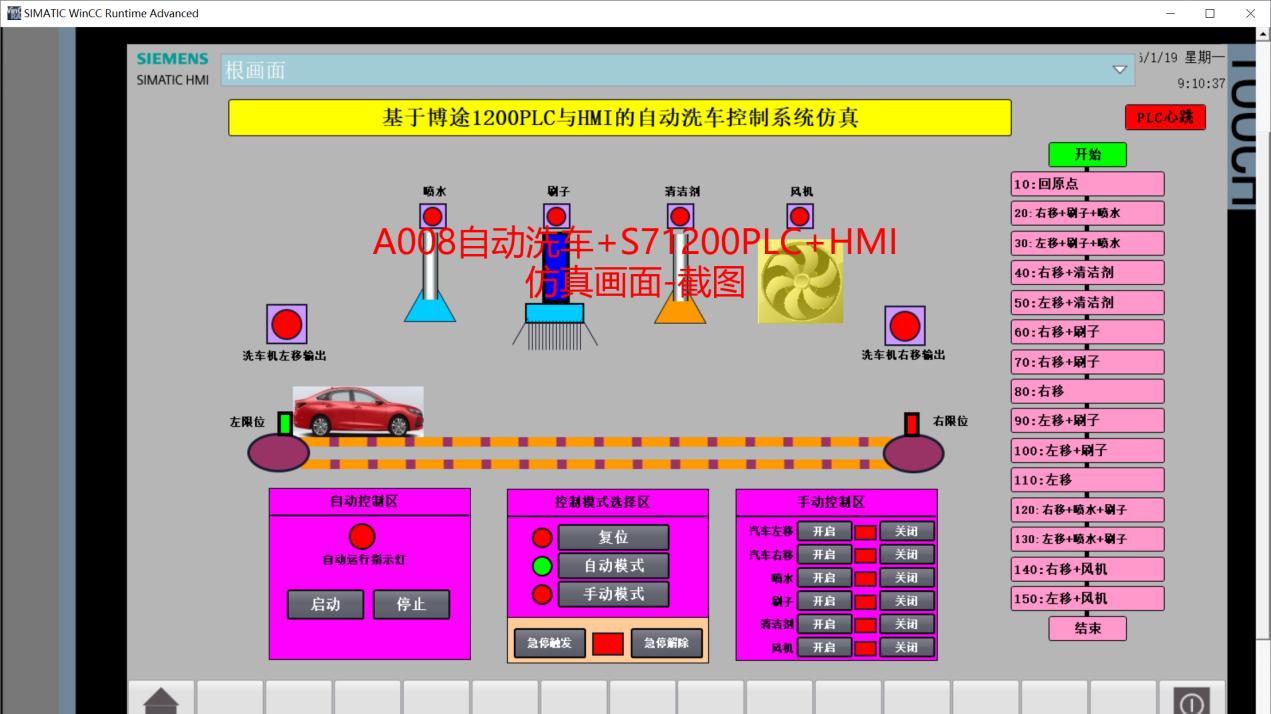
Task: Open the home screen navigation icon
Action: pyautogui.click(x=161, y=700)
